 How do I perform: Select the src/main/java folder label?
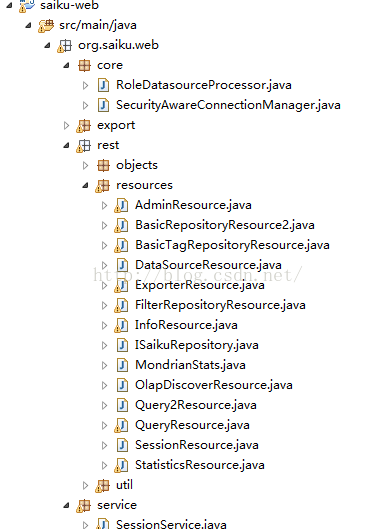(98, 25)
